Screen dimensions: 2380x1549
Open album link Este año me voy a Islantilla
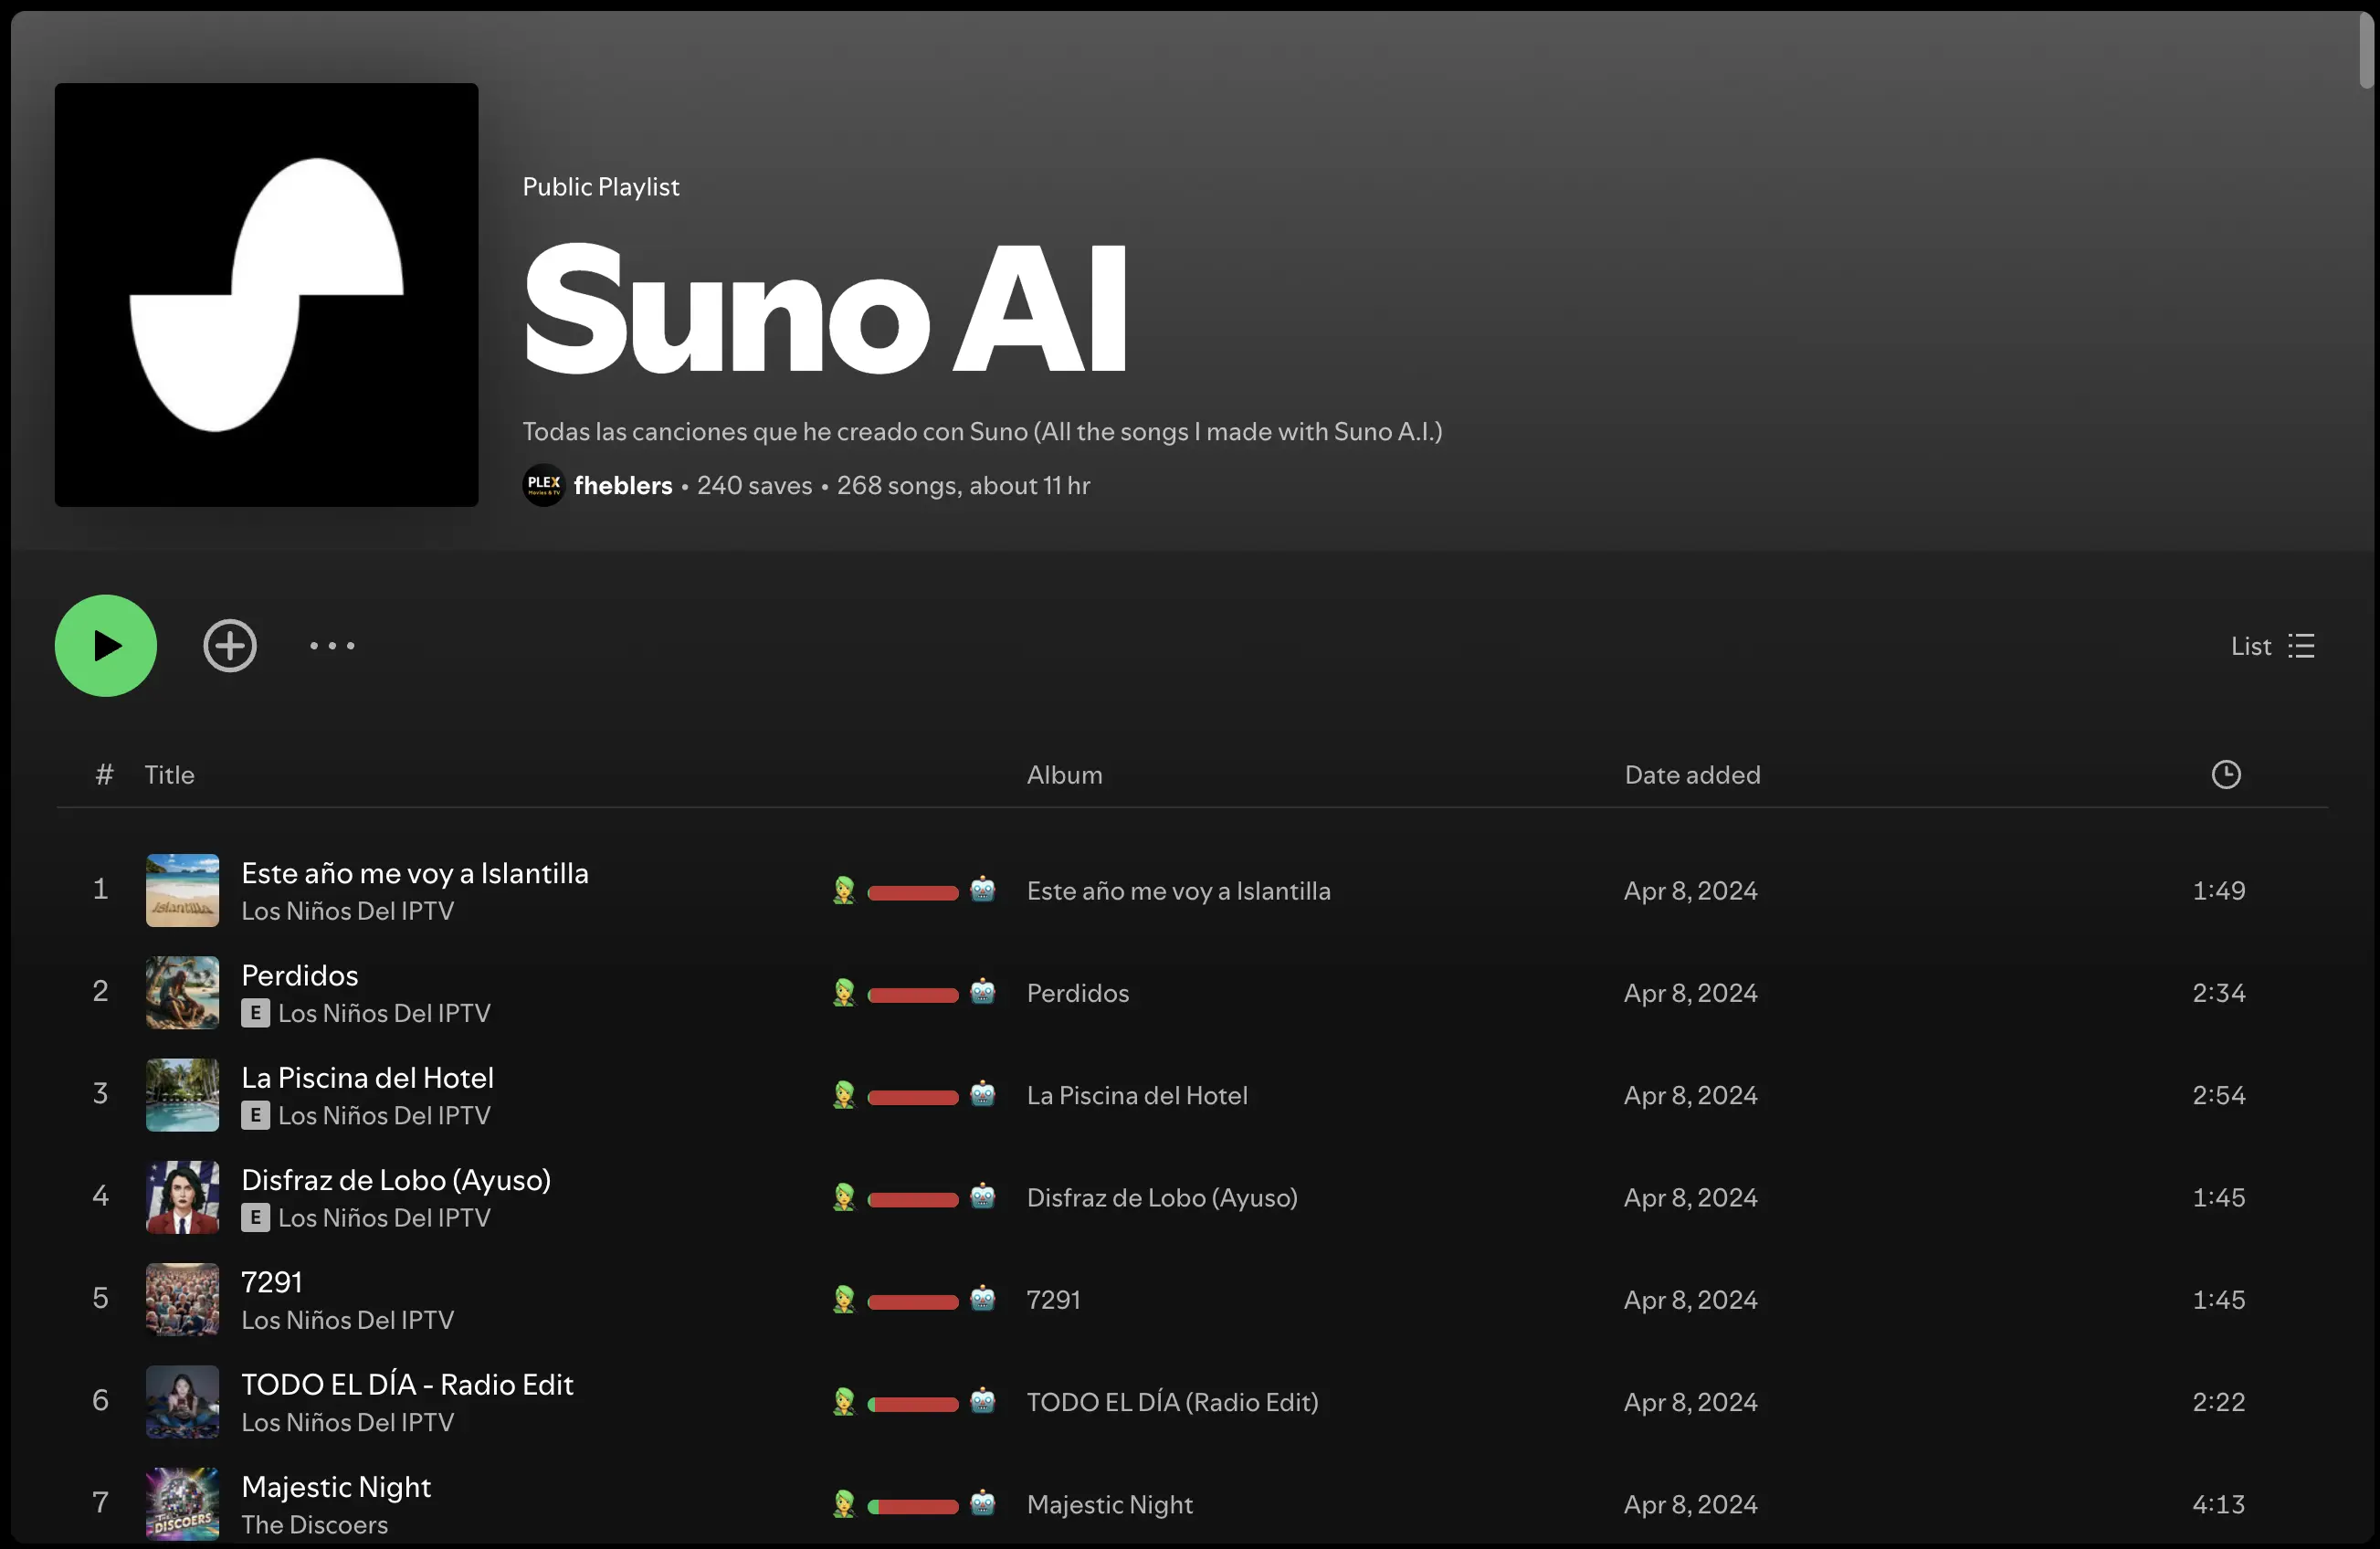click(x=1178, y=891)
